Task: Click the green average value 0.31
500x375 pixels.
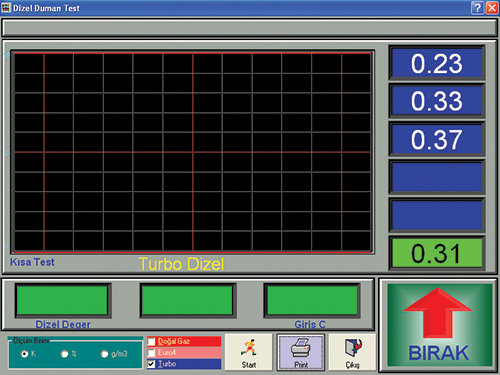Action: 437,253
